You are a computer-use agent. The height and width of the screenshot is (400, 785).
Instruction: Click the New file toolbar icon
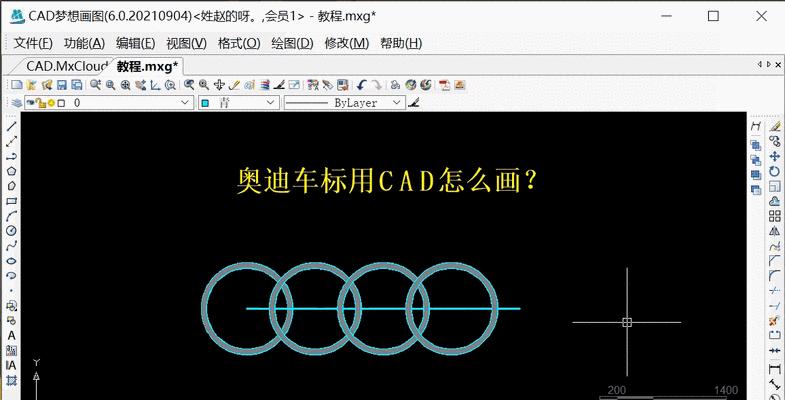pyautogui.click(x=17, y=85)
